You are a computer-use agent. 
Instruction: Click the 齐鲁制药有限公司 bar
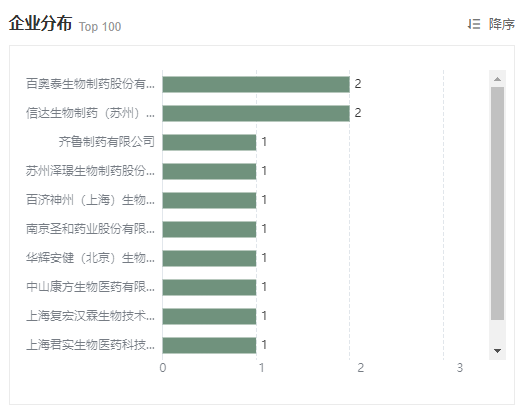pos(209,142)
